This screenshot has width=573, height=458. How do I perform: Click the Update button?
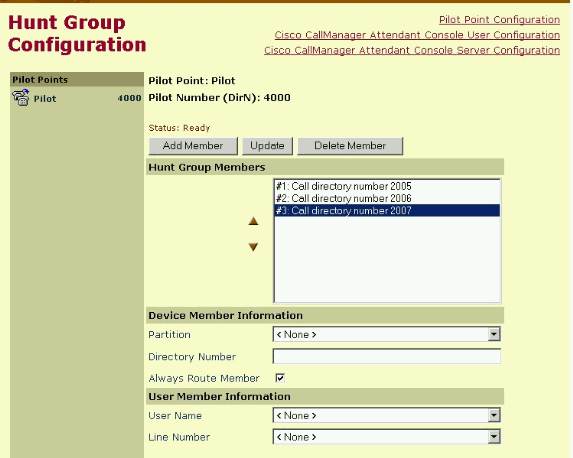pos(267,146)
